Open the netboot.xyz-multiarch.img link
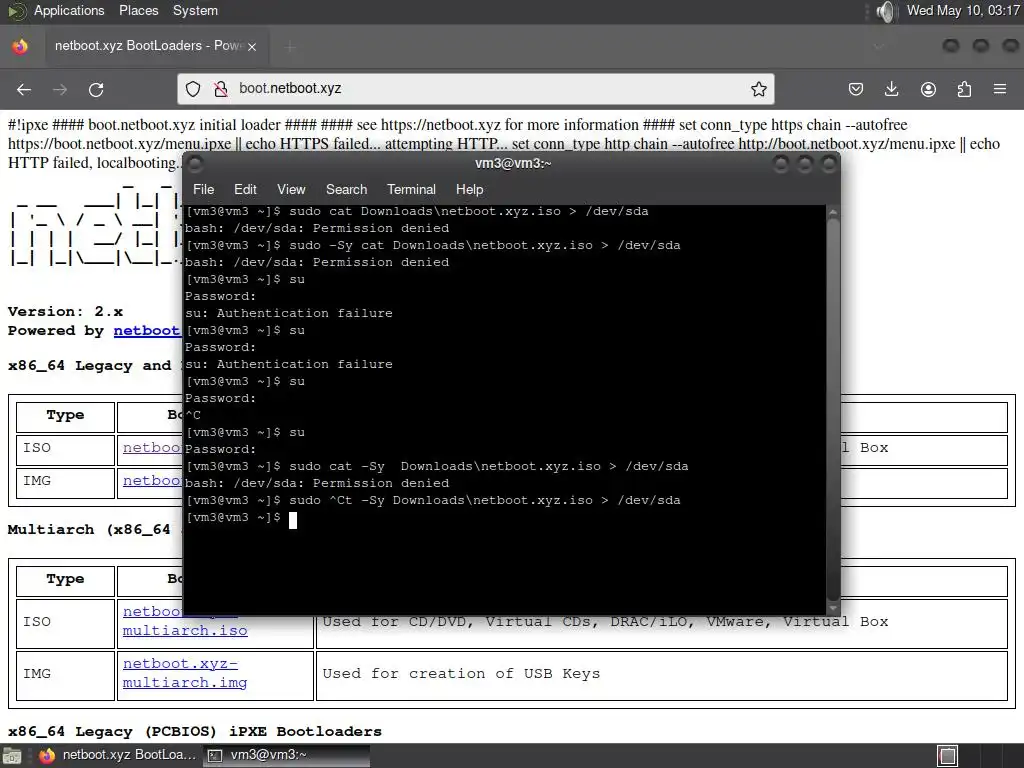The width and height of the screenshot is (1024, 768). click(185, 673)
